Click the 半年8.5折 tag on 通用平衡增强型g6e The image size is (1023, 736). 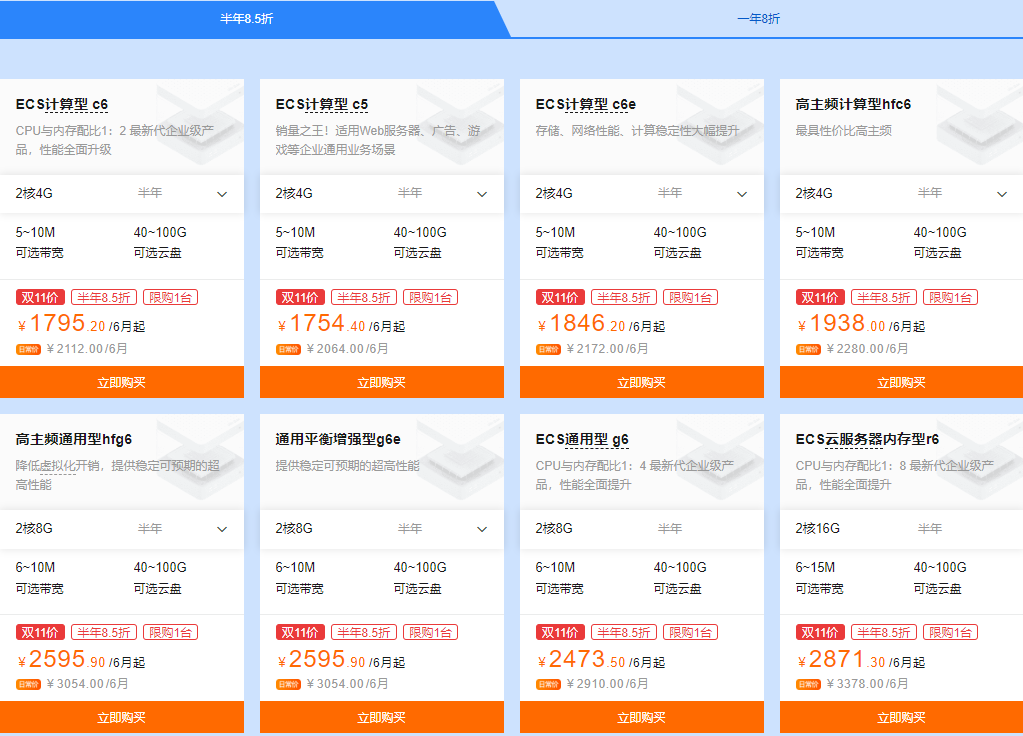[x=364, y=632]
